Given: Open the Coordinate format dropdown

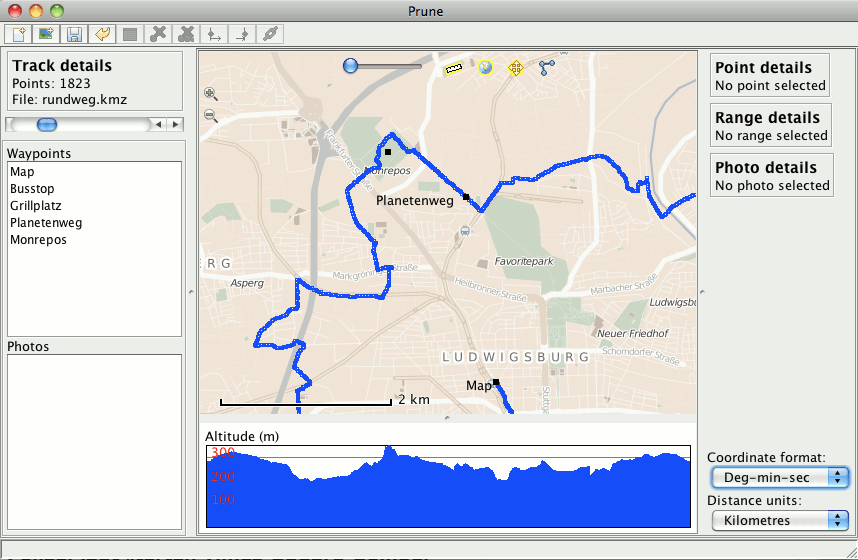Looking at the screenshot, I should click(x=779, y=478).
